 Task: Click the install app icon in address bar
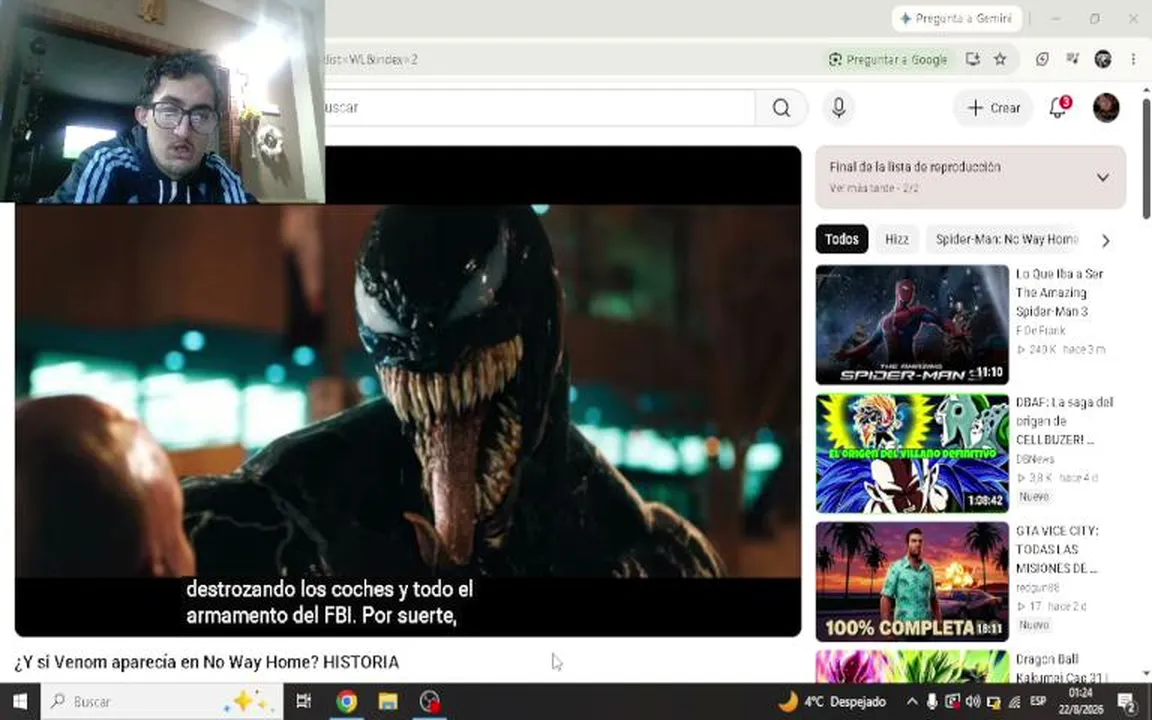tap(973, 60)
